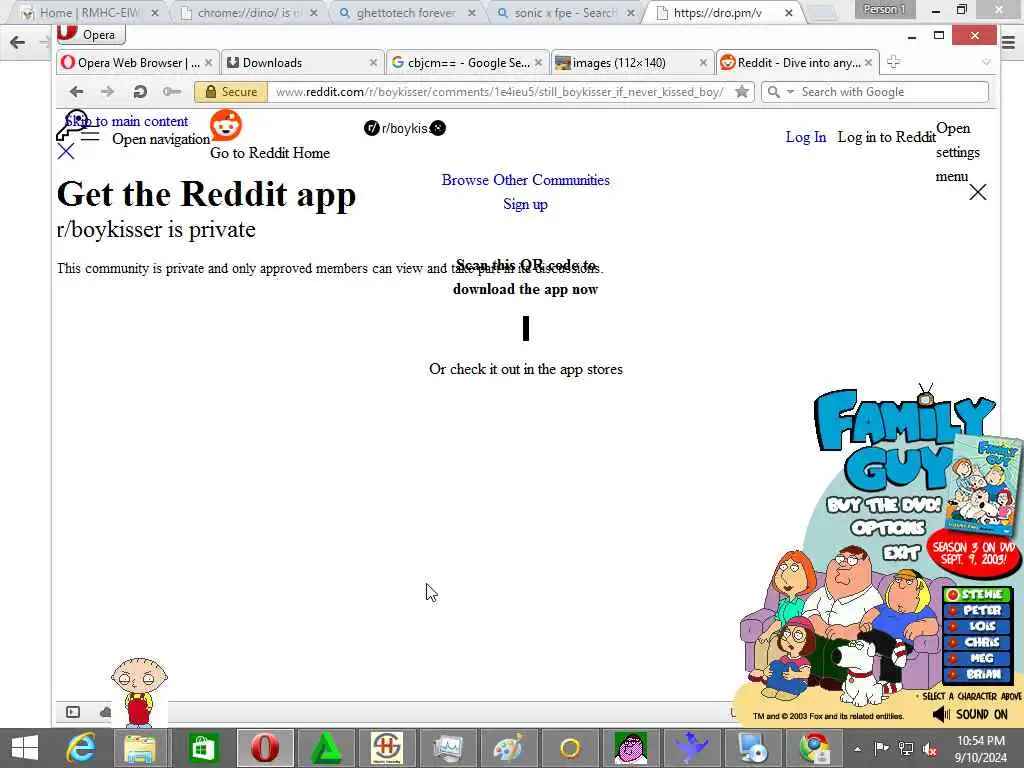
Task: Click the muted volume tray icon
Action: click(929, 749)
